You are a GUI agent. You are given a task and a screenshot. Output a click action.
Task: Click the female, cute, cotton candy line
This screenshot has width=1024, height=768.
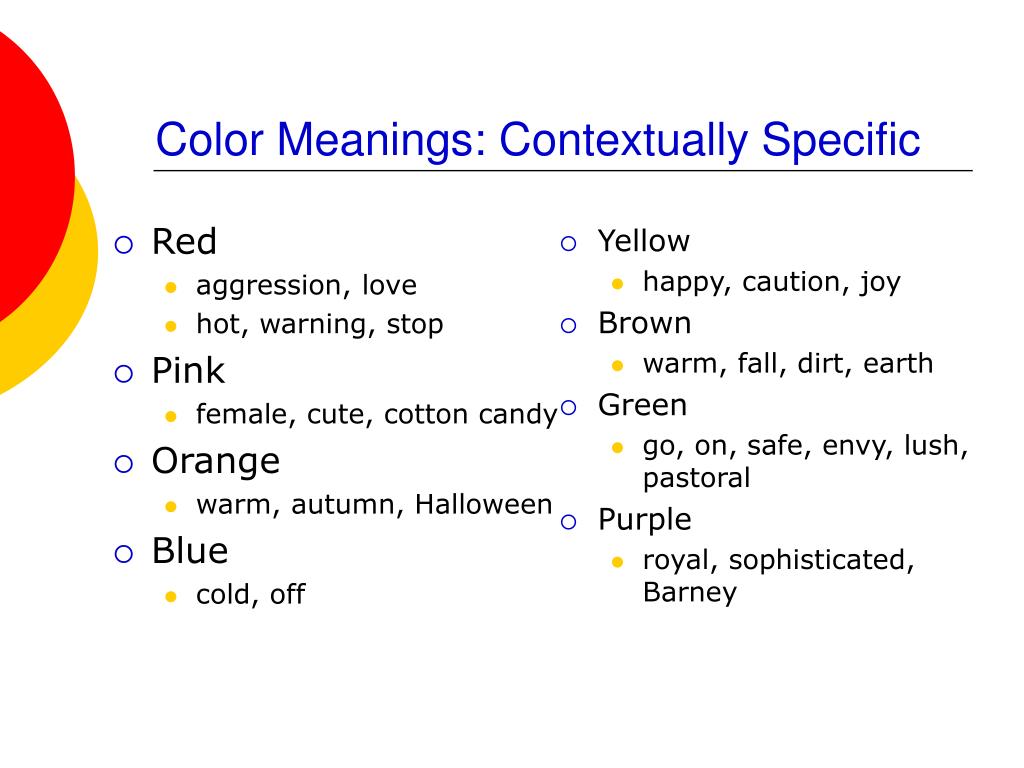point(377,415)
